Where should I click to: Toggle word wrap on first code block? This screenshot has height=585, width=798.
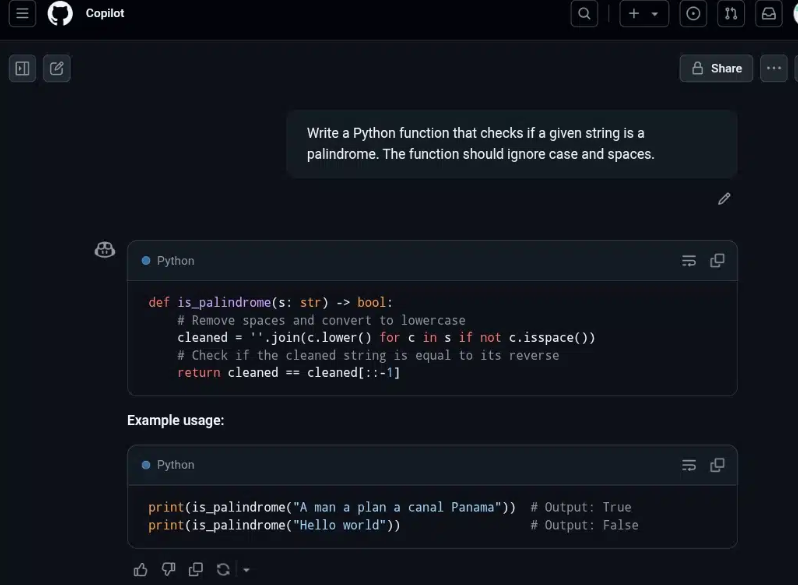pos(689,261)
